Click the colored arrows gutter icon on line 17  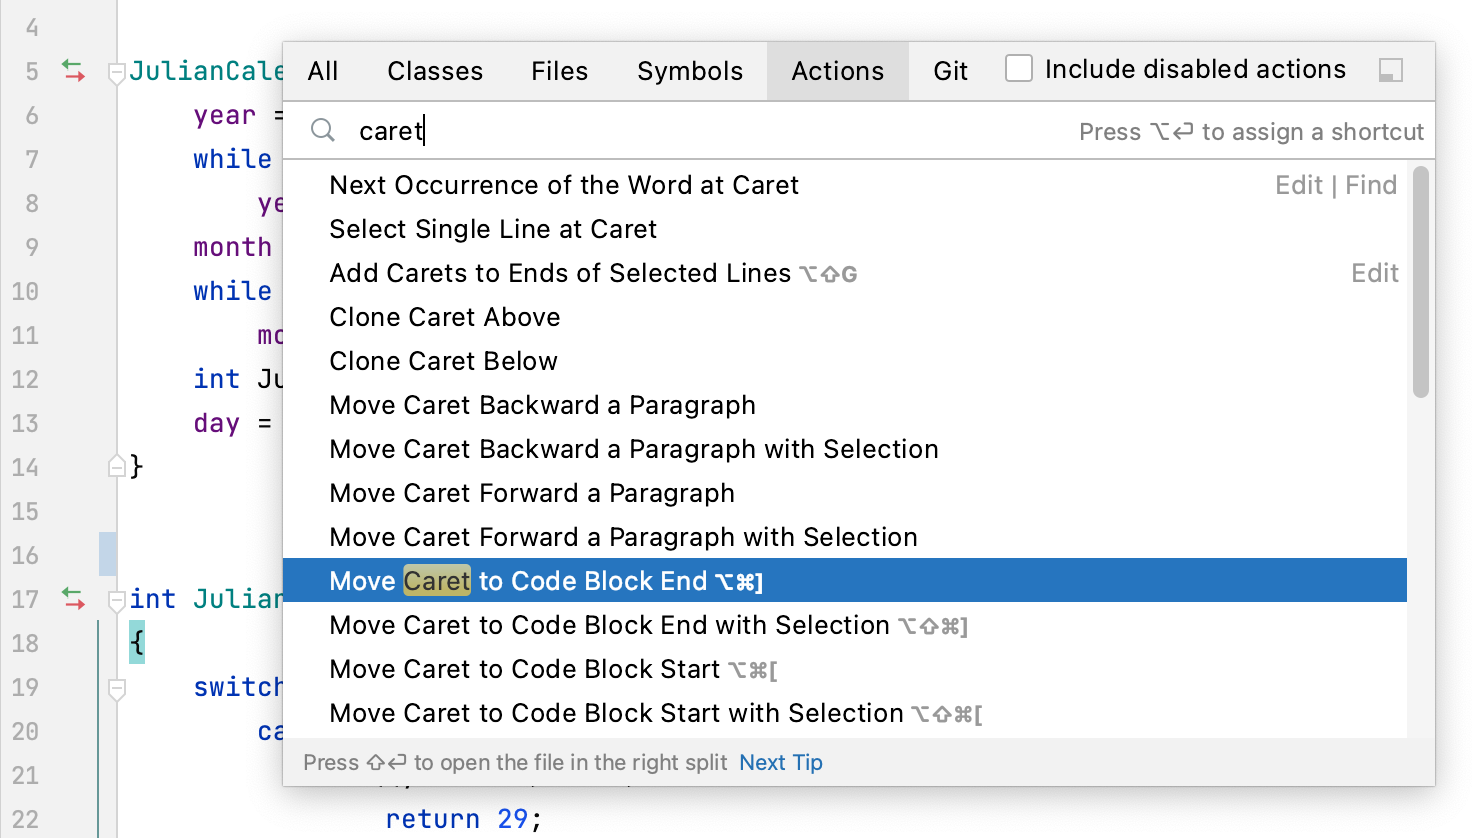pos(73,599)
